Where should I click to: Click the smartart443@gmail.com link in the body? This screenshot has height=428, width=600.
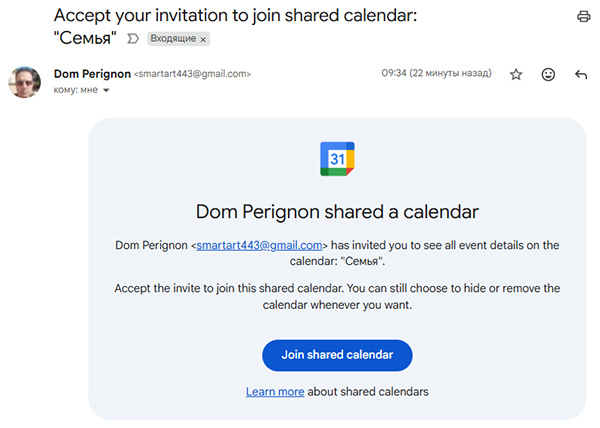point(259,245)
